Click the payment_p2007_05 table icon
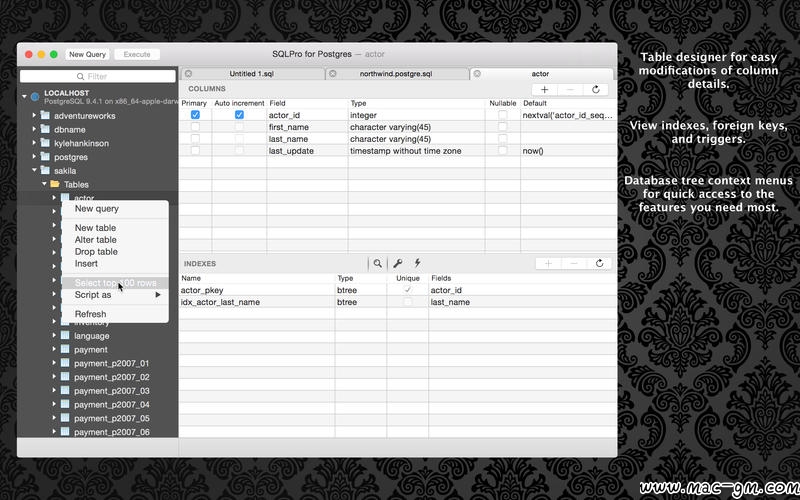This screenshot has width=800, height=500. 65,418
